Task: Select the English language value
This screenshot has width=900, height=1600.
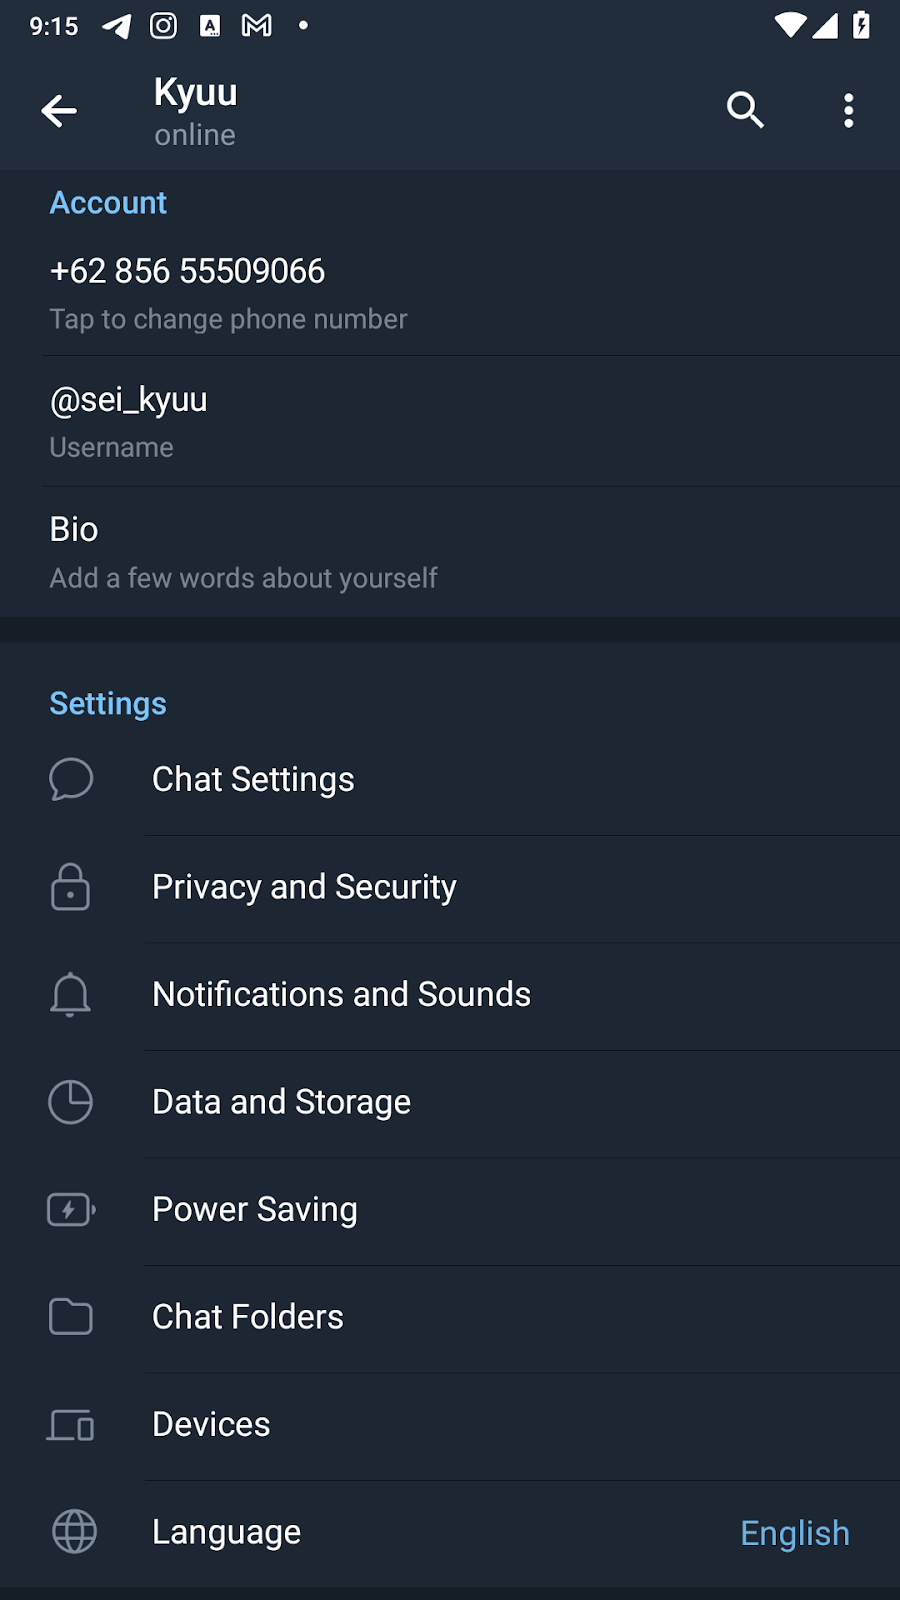Action: (794, 1533)
